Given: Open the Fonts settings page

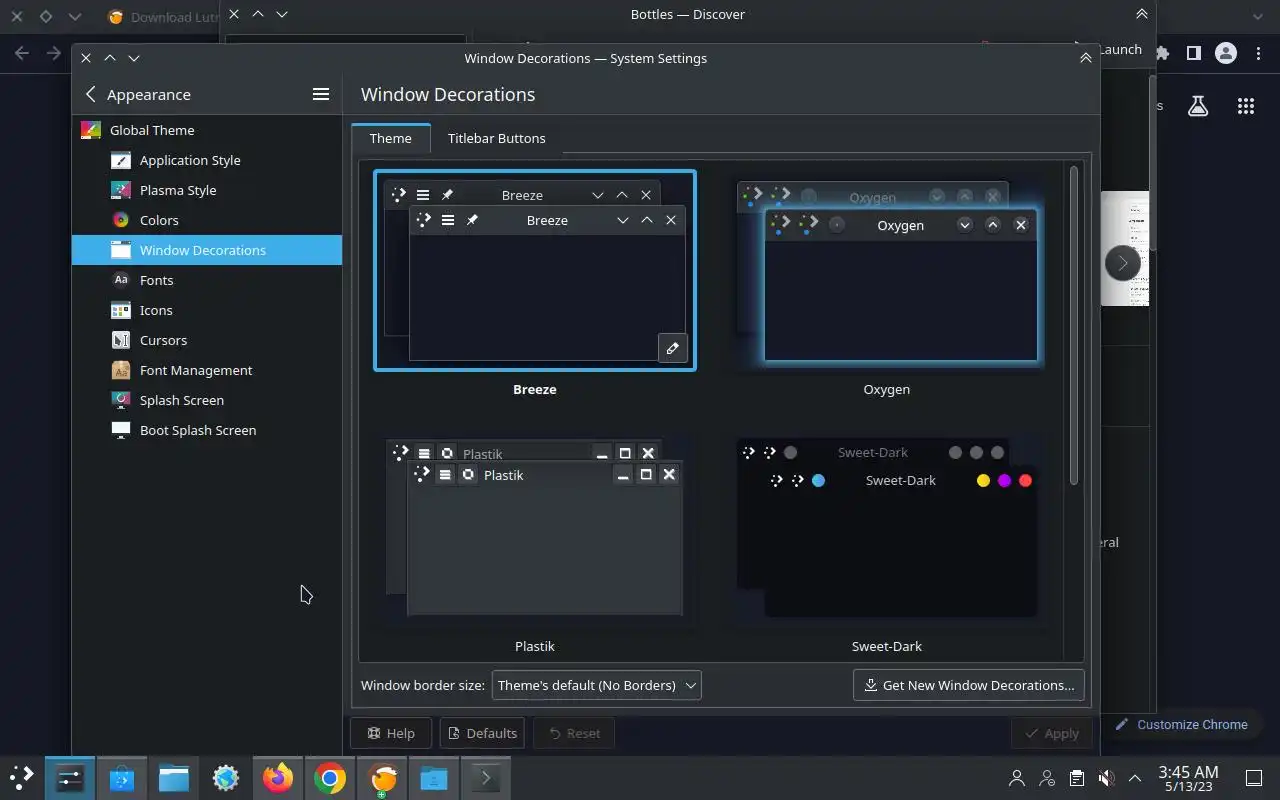Looking at the screenshot, I should [207, 280].
